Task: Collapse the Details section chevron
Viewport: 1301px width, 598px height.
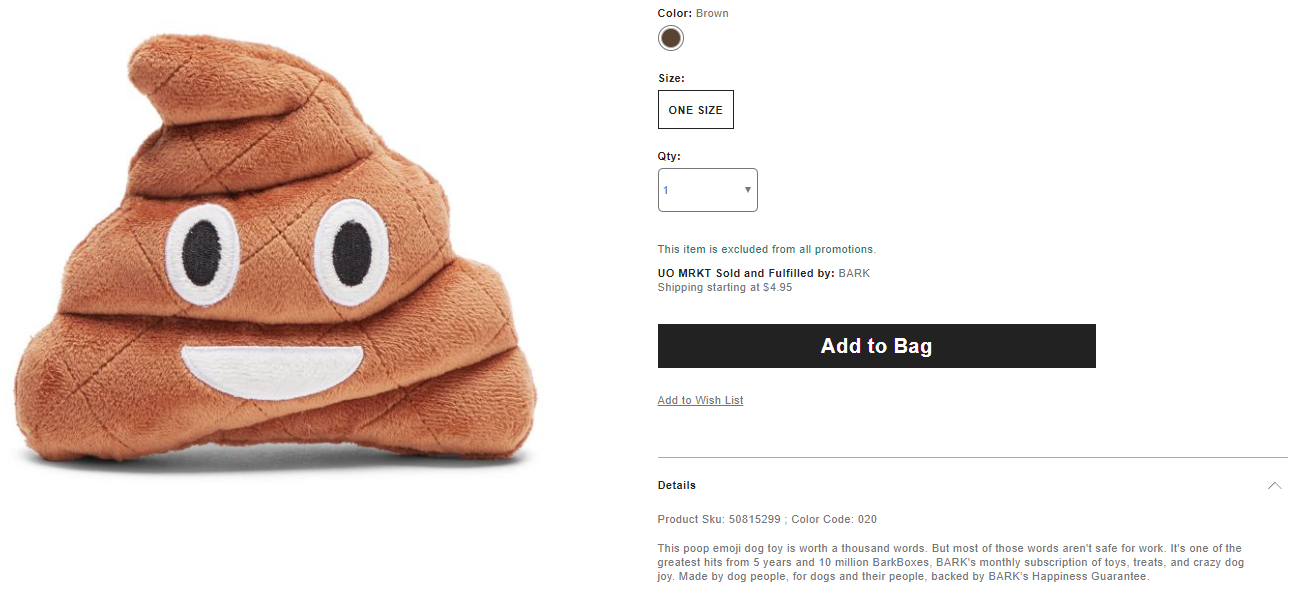Action: [x=1274, y=486]
